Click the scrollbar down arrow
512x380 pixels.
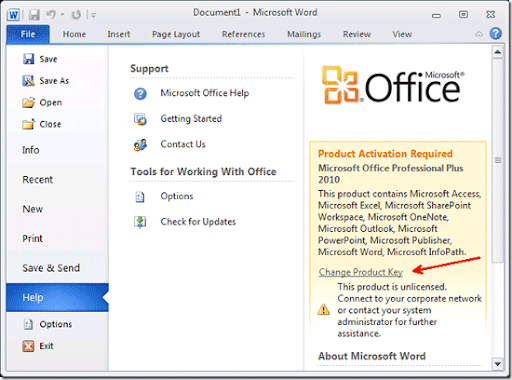click(497, 364)
